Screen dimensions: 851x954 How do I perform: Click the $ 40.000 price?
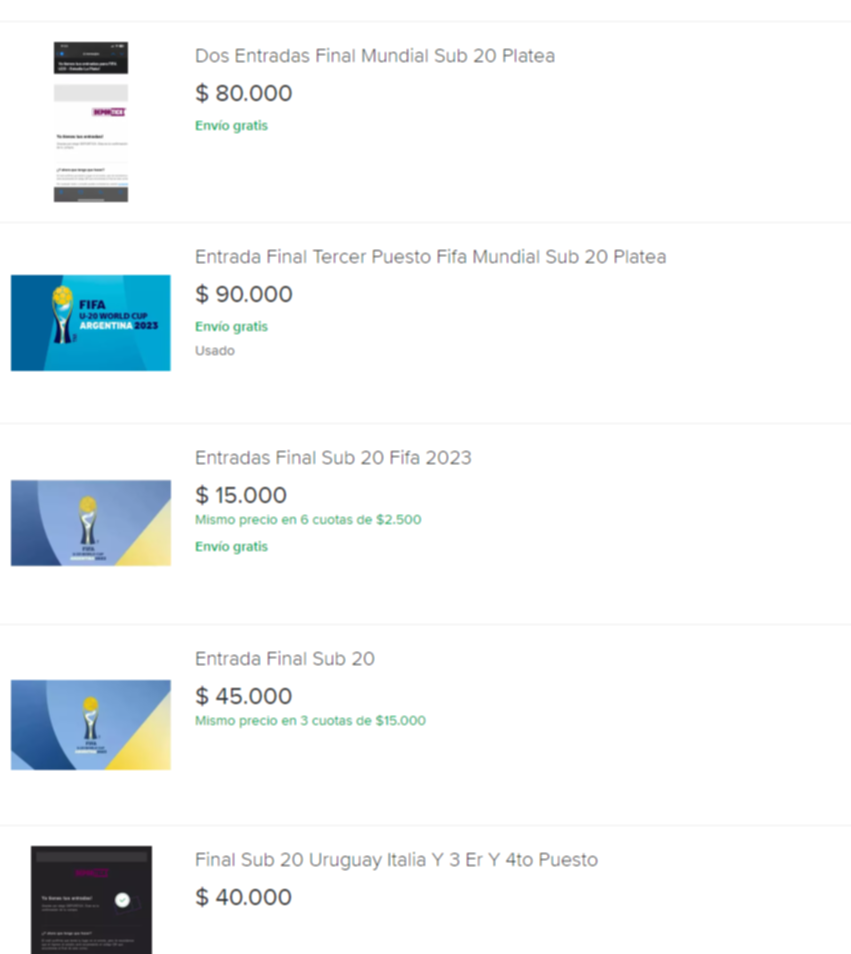click(243, 897)
